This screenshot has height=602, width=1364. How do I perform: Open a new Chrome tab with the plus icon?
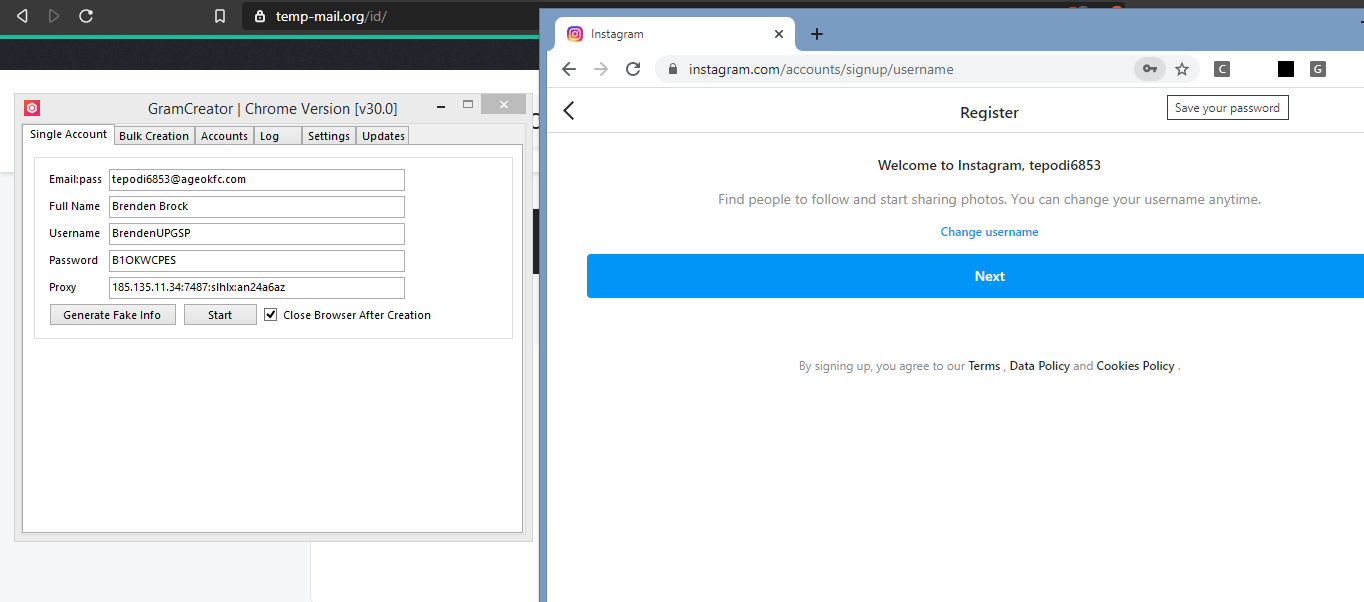[817, 34]
